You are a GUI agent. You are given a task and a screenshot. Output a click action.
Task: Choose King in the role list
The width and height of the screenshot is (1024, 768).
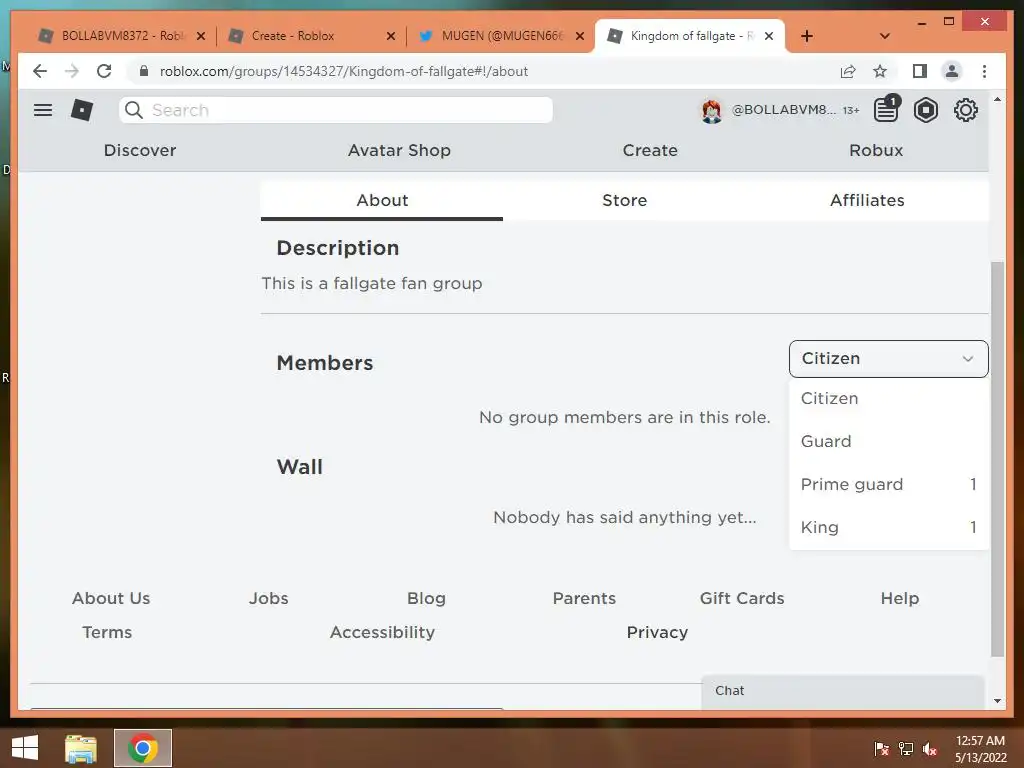click(x=888, y=527)
